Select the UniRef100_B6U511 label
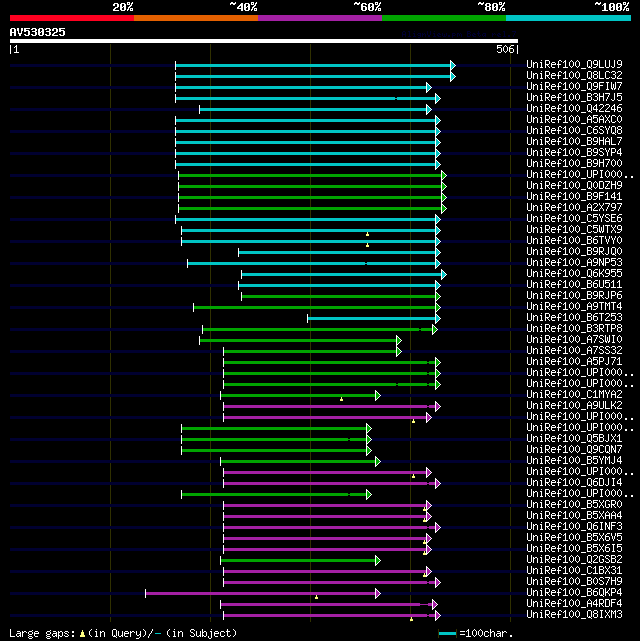 click(574, 285)
